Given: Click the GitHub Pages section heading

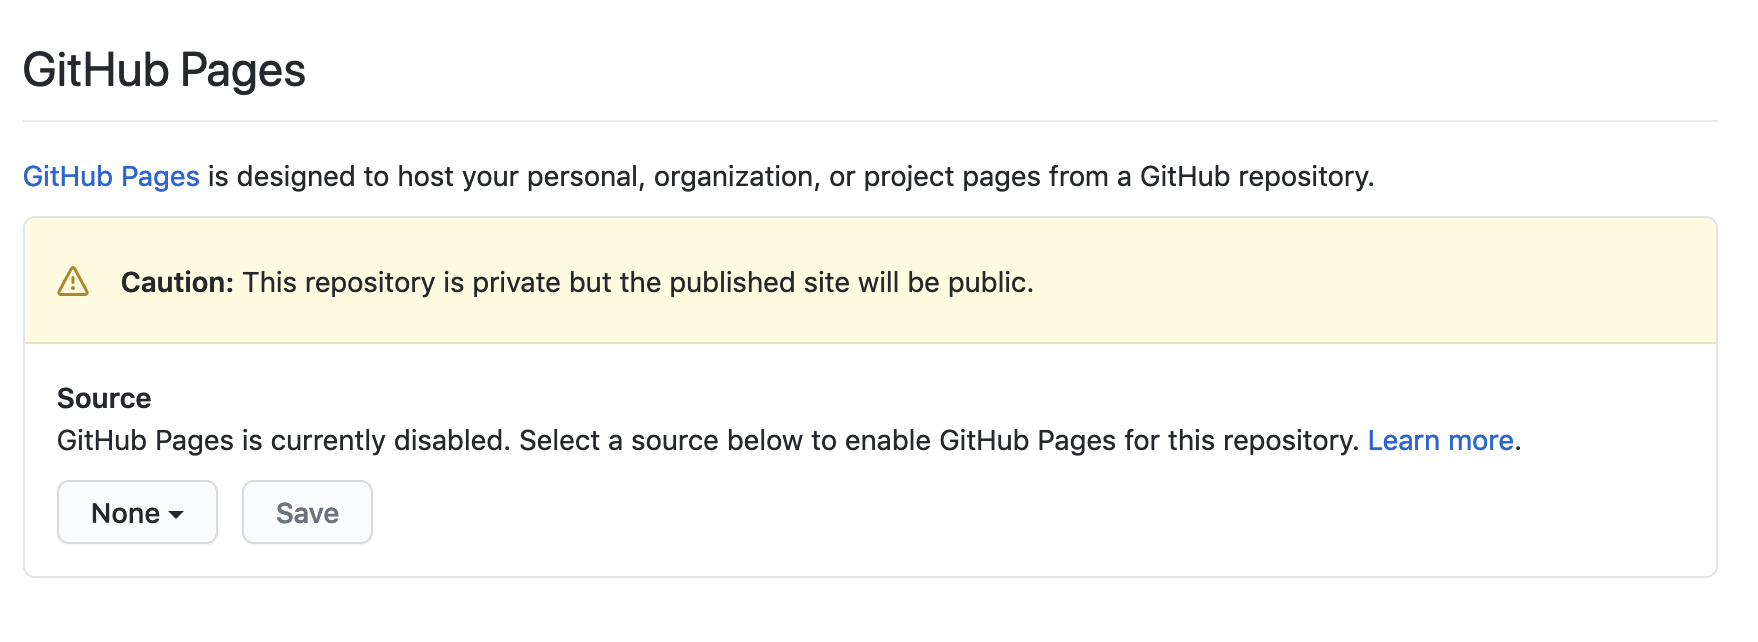Looking at the screenshot, I should (x=164, y=70).
